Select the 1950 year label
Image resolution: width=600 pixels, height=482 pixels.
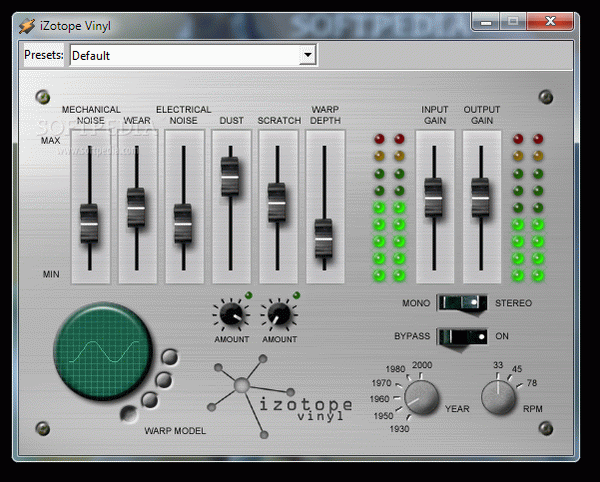383,415
